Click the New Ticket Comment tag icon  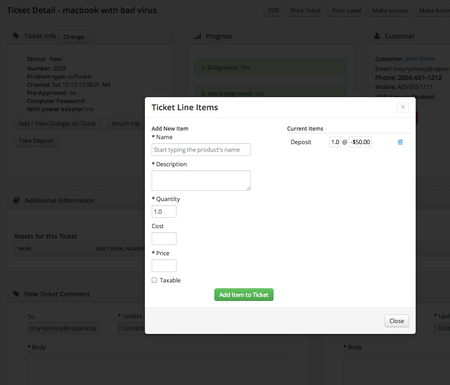[16, 294]
